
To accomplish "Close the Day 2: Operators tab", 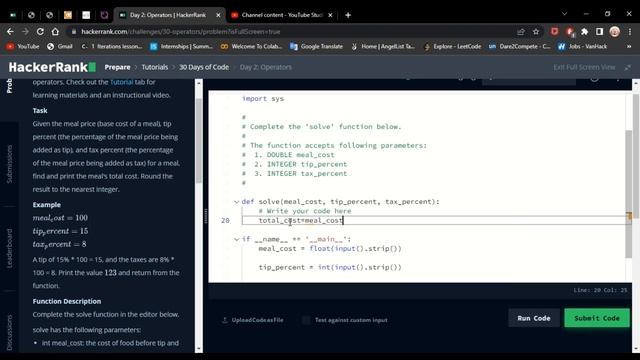I will click(218, 15).
